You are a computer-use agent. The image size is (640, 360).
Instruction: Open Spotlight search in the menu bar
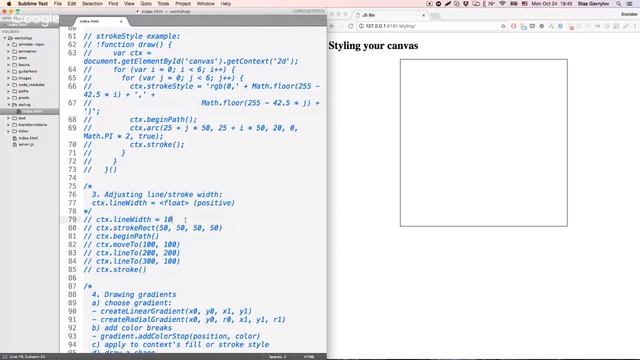(x=619, y=4)
